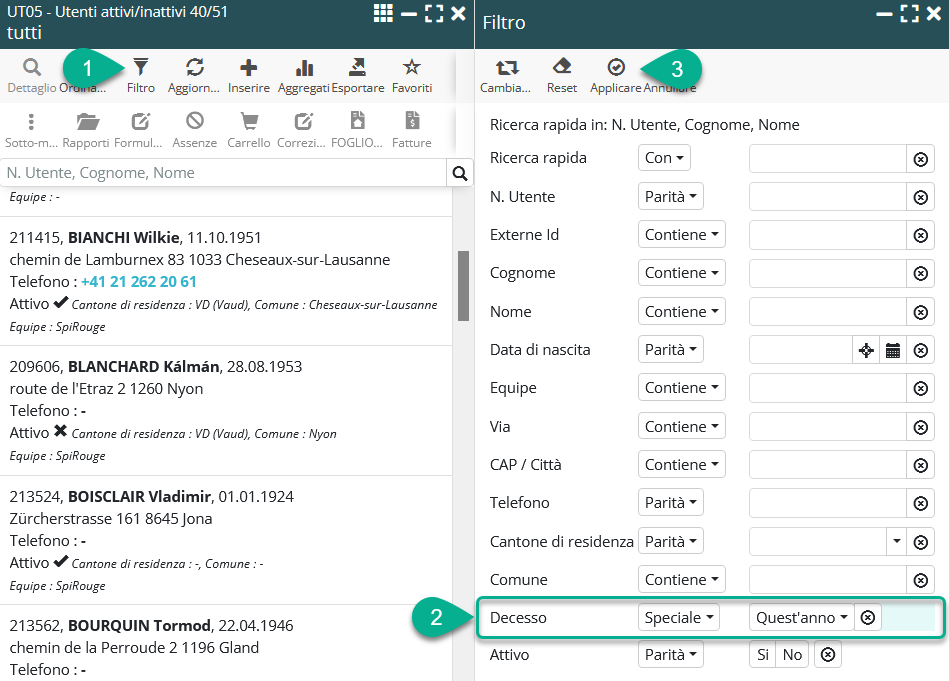Click Applicare checkmark icon

[616, 68]
